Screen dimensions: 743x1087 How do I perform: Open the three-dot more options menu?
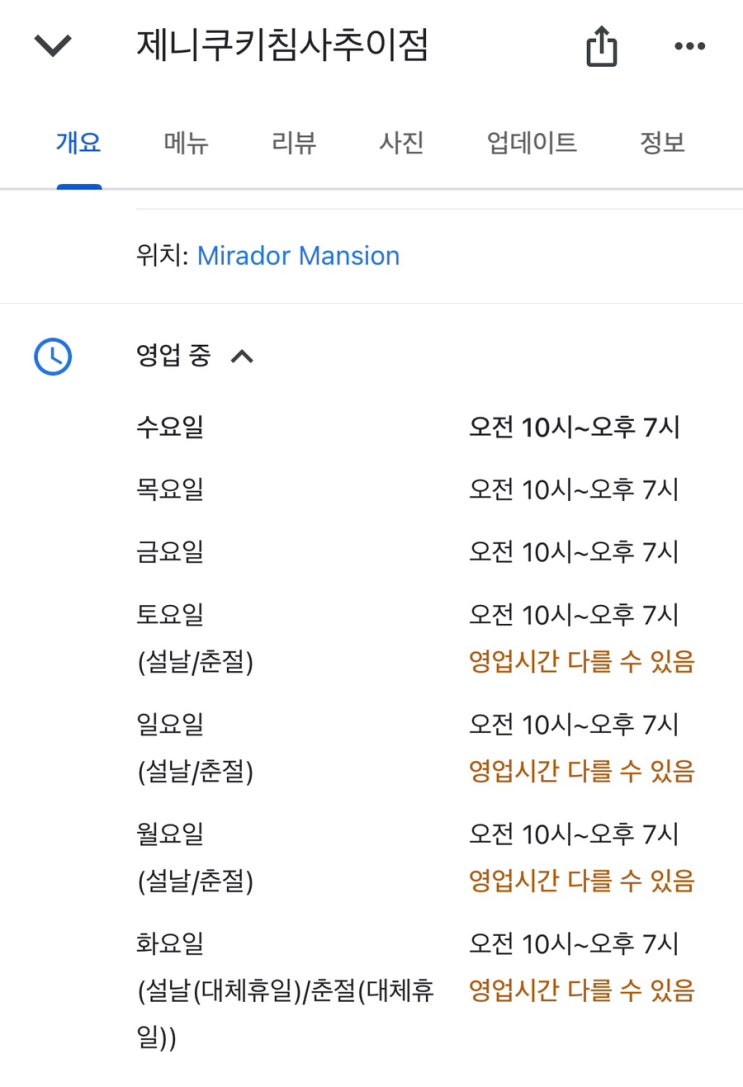(690, 46)
